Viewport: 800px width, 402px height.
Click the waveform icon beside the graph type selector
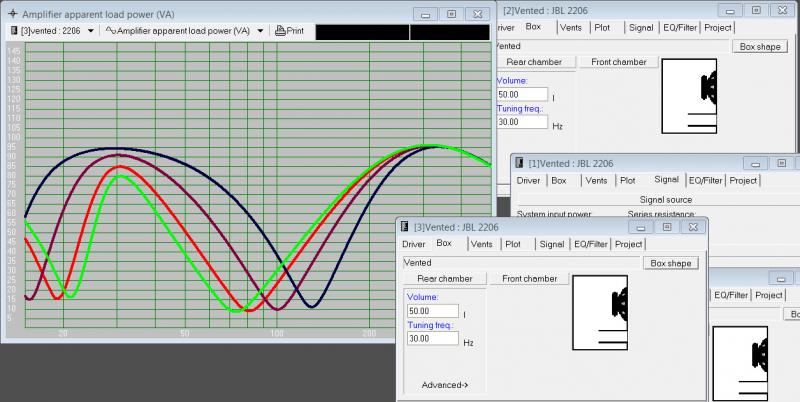click(110, 31)
